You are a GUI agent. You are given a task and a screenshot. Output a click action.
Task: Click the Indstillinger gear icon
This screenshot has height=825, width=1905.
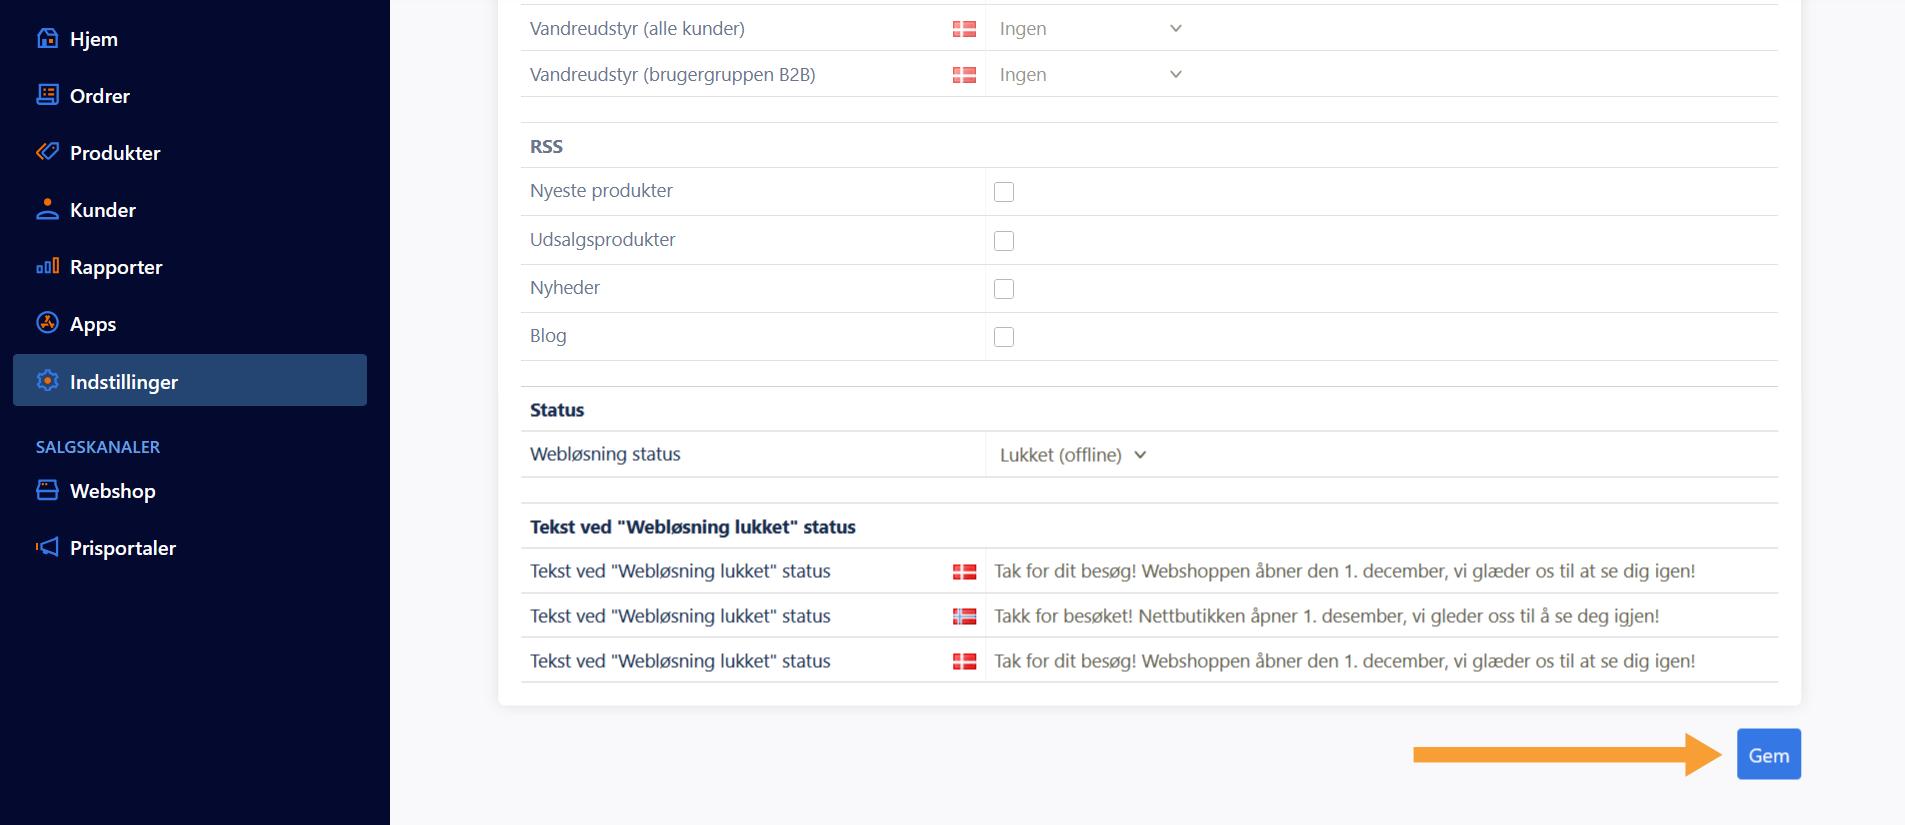click(x=47, y=381)
